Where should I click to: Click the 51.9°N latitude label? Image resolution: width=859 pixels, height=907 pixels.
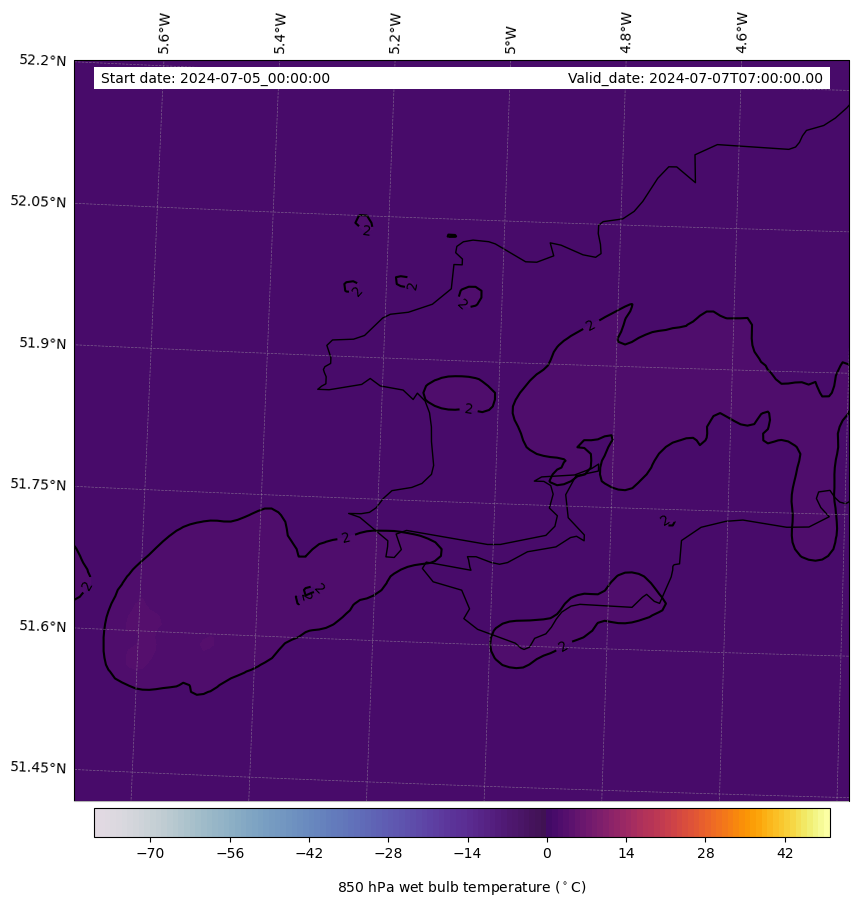click(x=43, y=344)
